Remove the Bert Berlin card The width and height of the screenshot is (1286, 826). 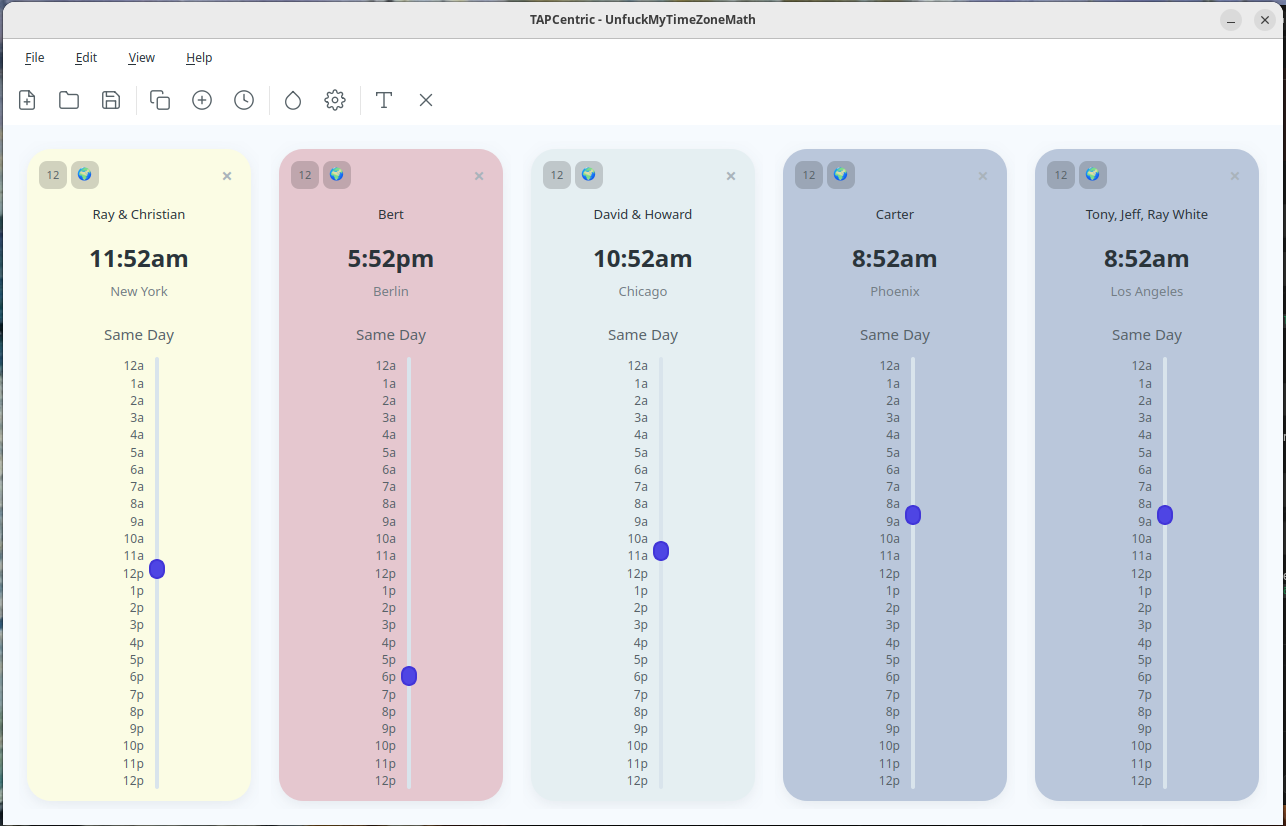[x=479, y=176]
